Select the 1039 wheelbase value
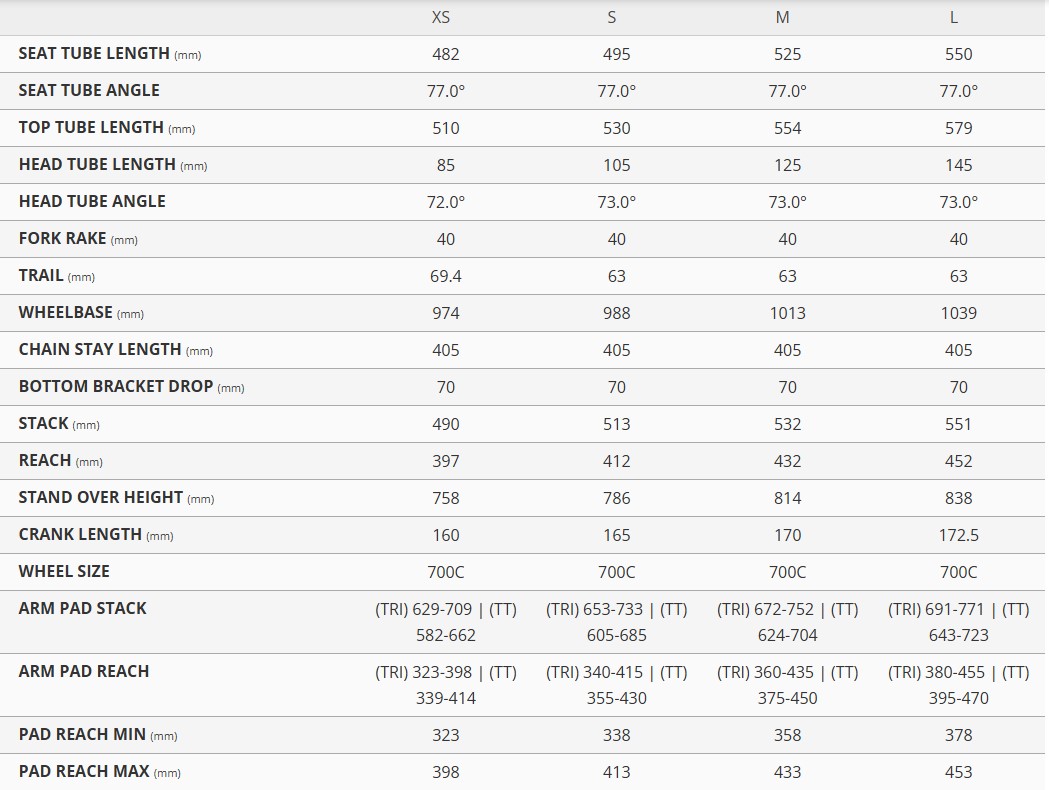1049x790 pixels. (959, 313)
